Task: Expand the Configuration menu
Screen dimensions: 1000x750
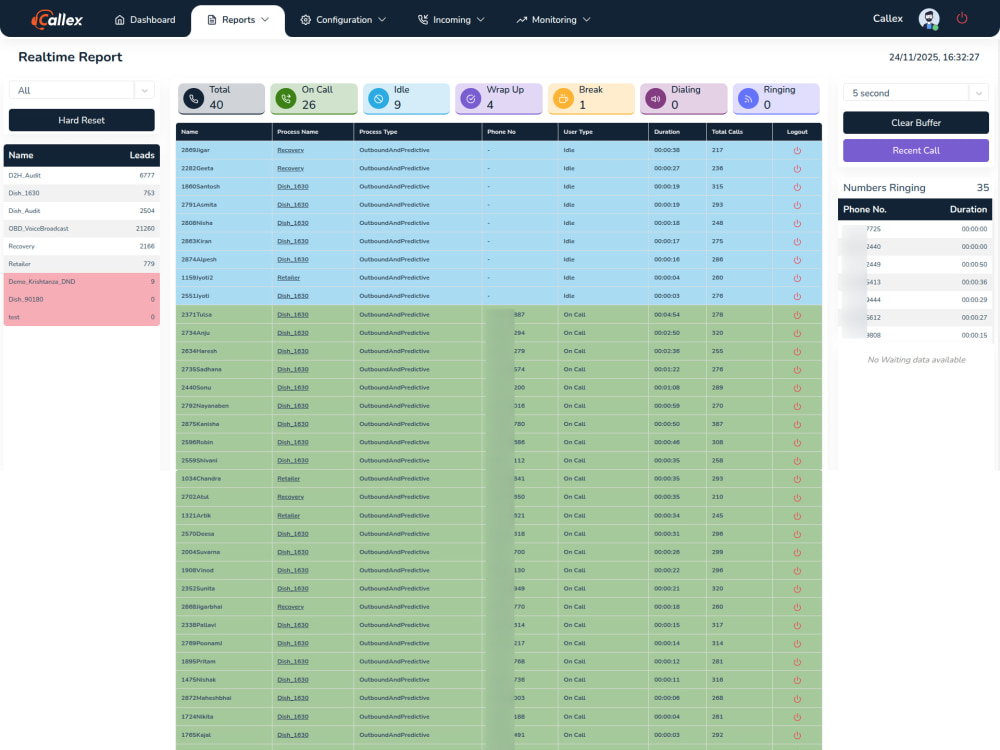Action: pos(343,20)
